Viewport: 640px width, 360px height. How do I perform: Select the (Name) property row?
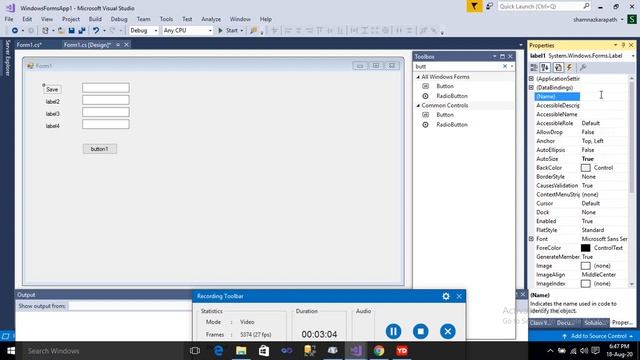pyautogui.click(x=580, y=96)
